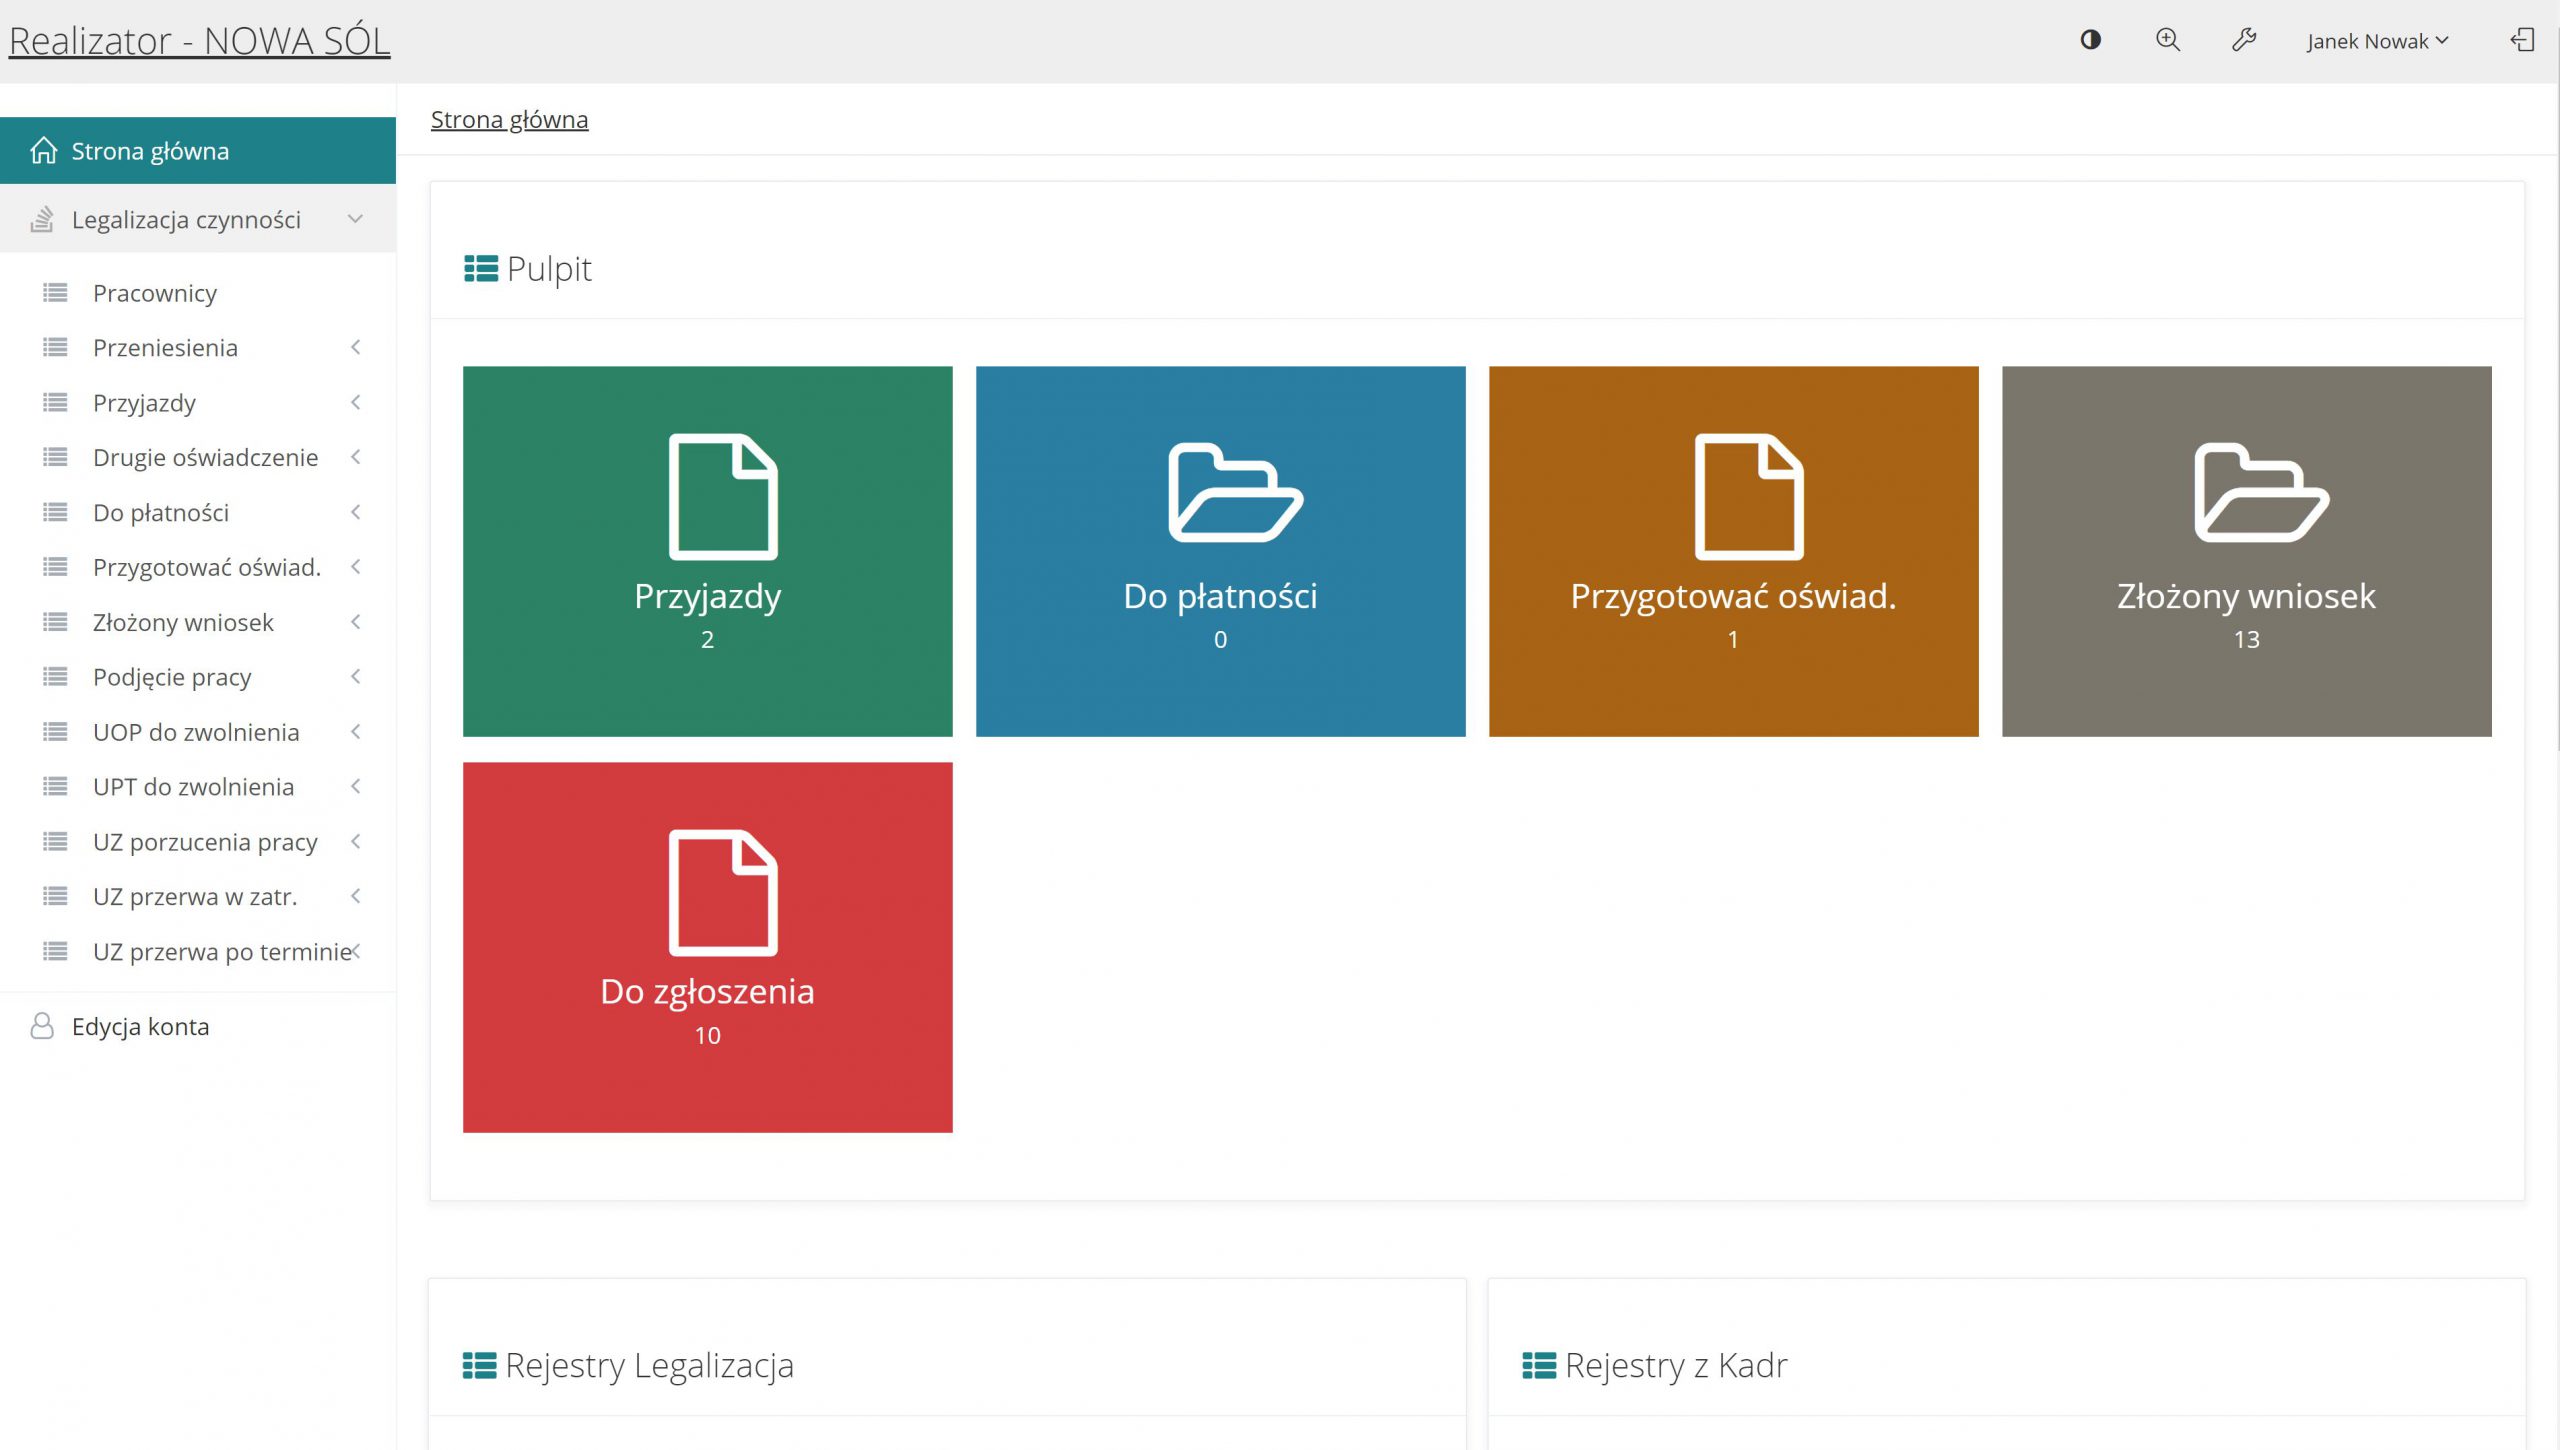
Task: Expand the Przeniesienia submenu arrow
Action: coord(355,347)
